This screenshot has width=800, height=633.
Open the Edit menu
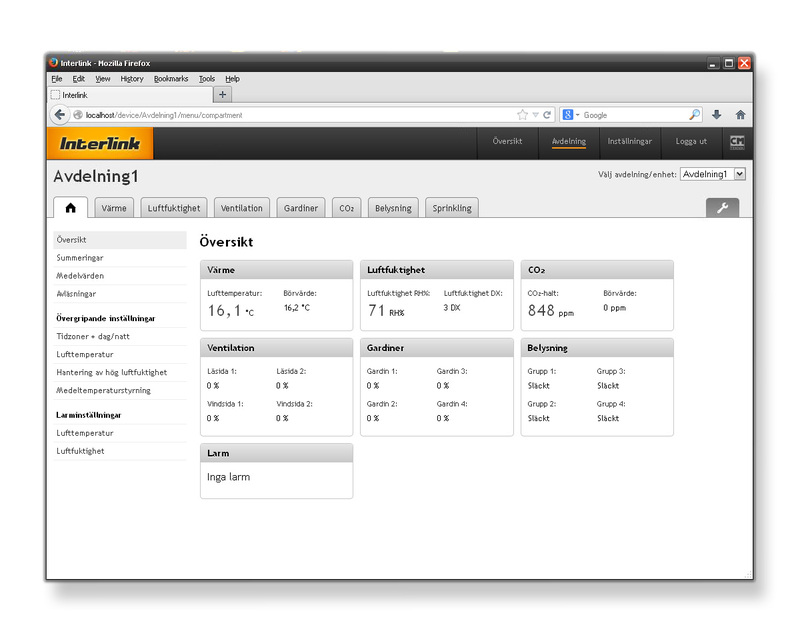pos(79,79)
